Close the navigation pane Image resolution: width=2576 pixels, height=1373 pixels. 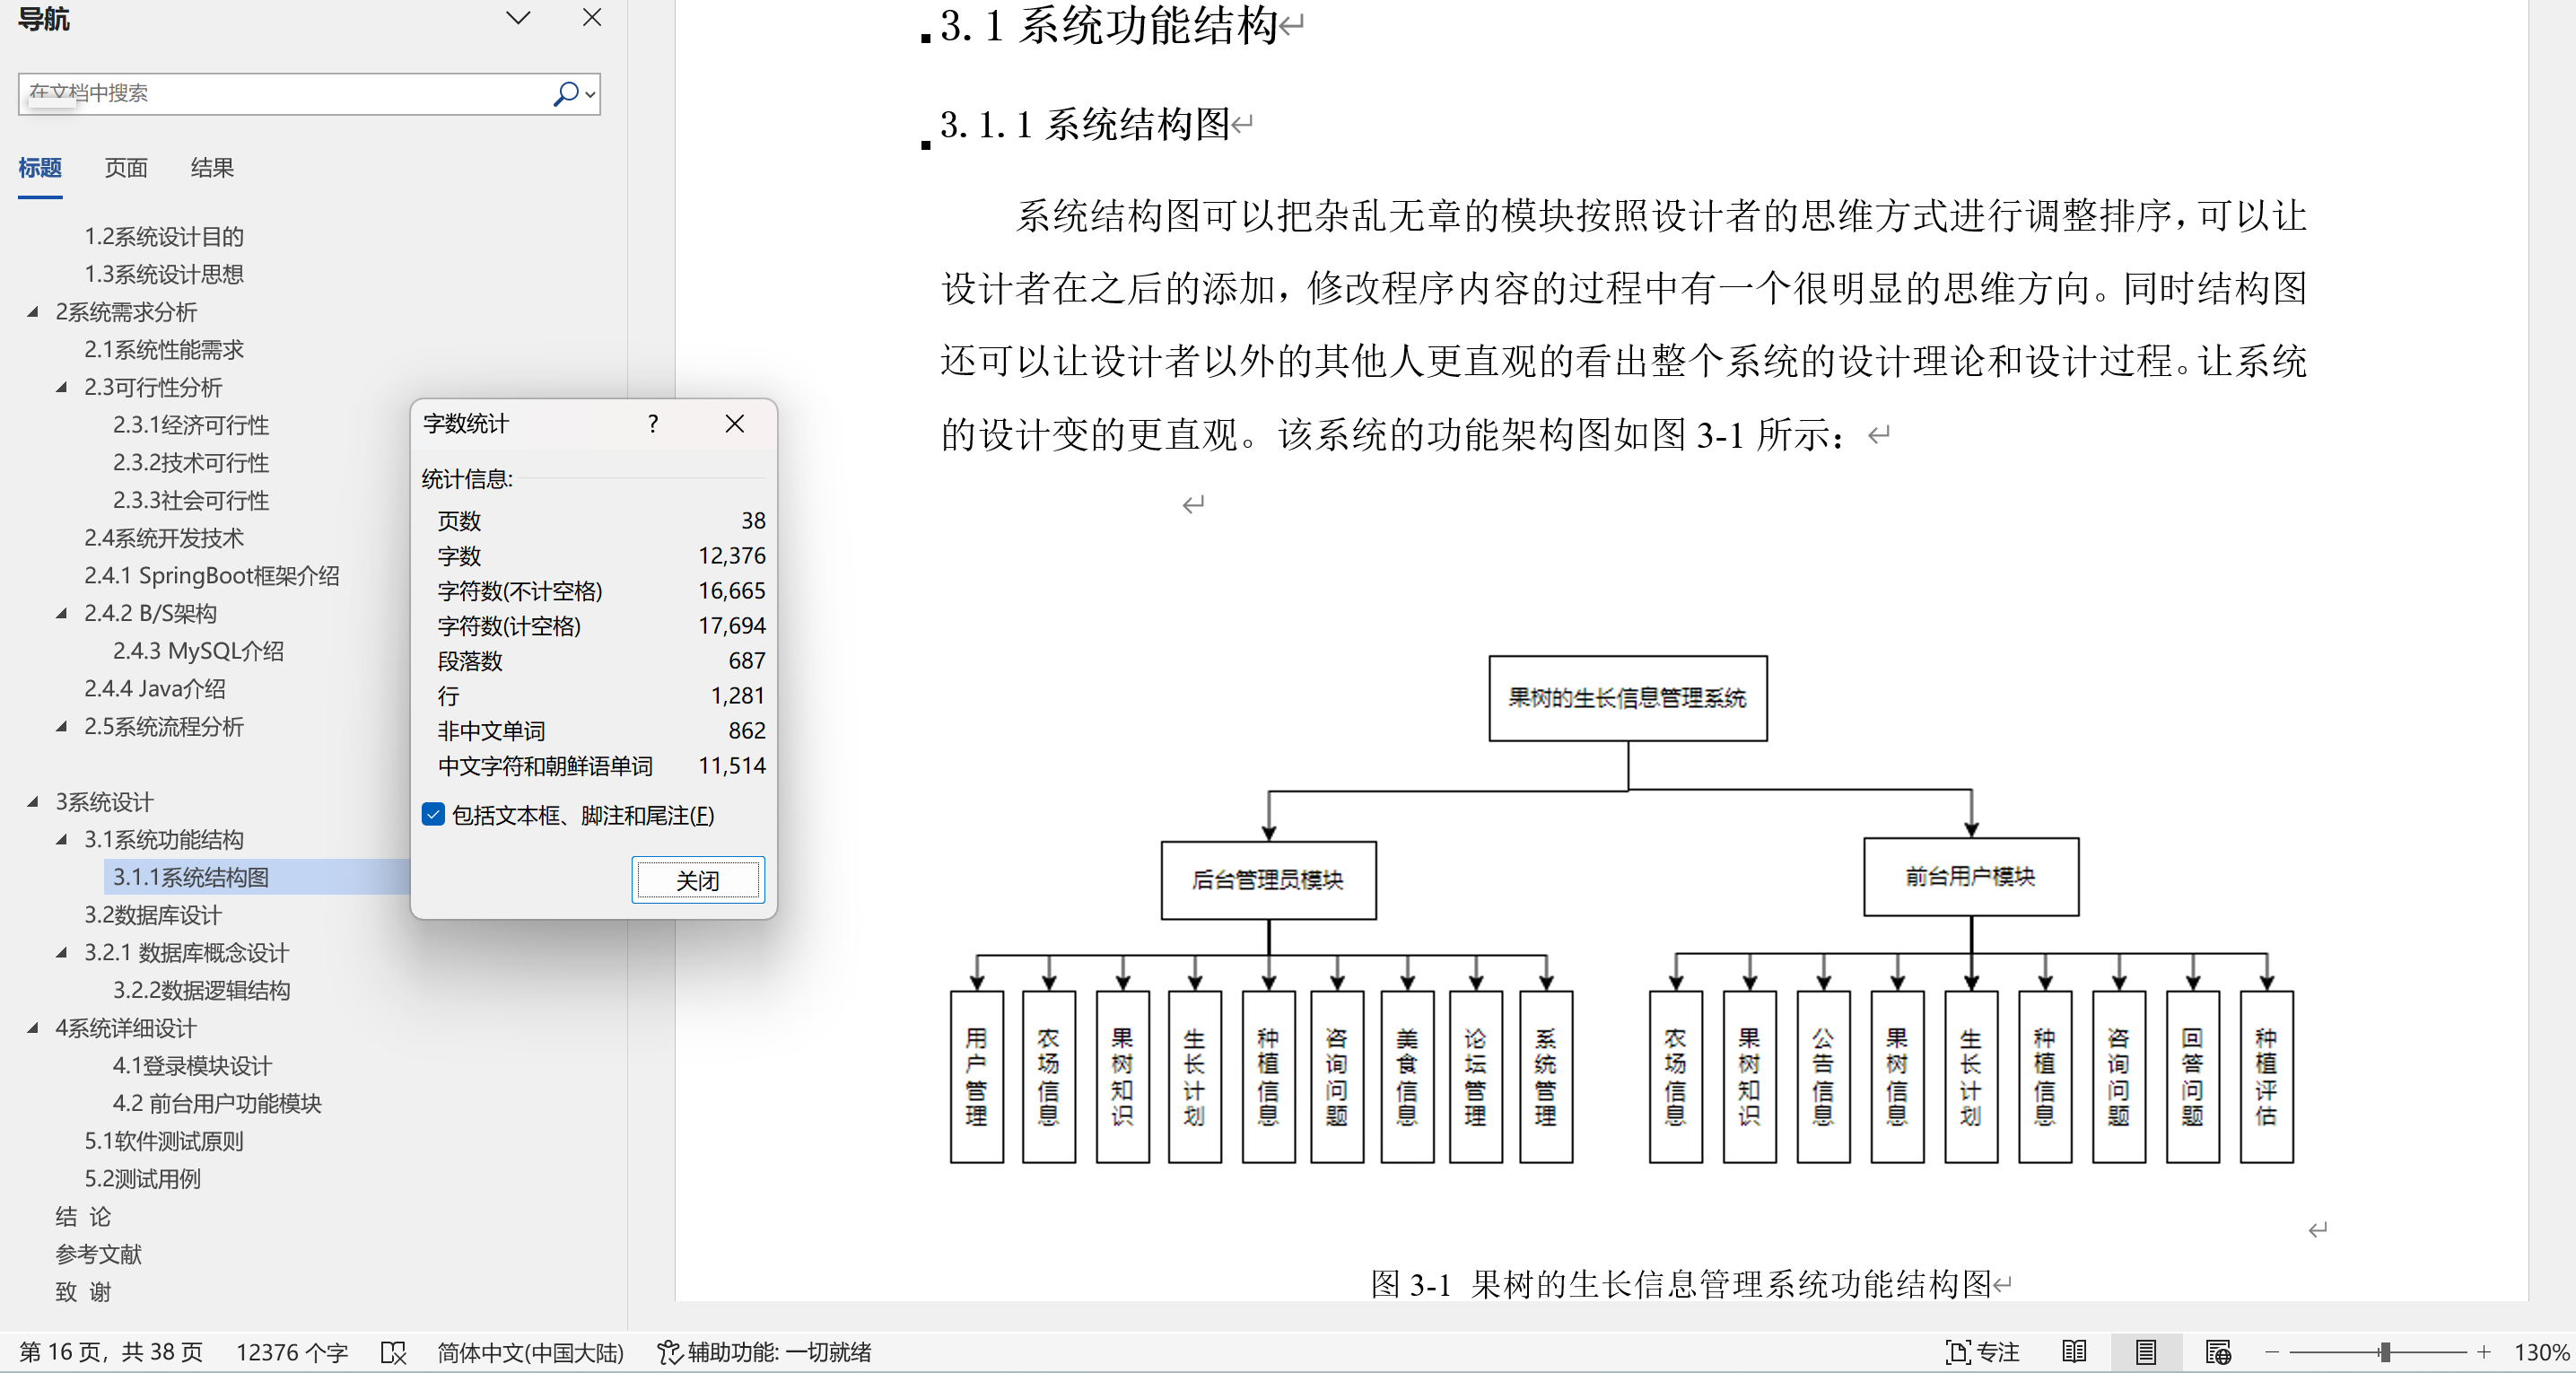coord(592,18)
